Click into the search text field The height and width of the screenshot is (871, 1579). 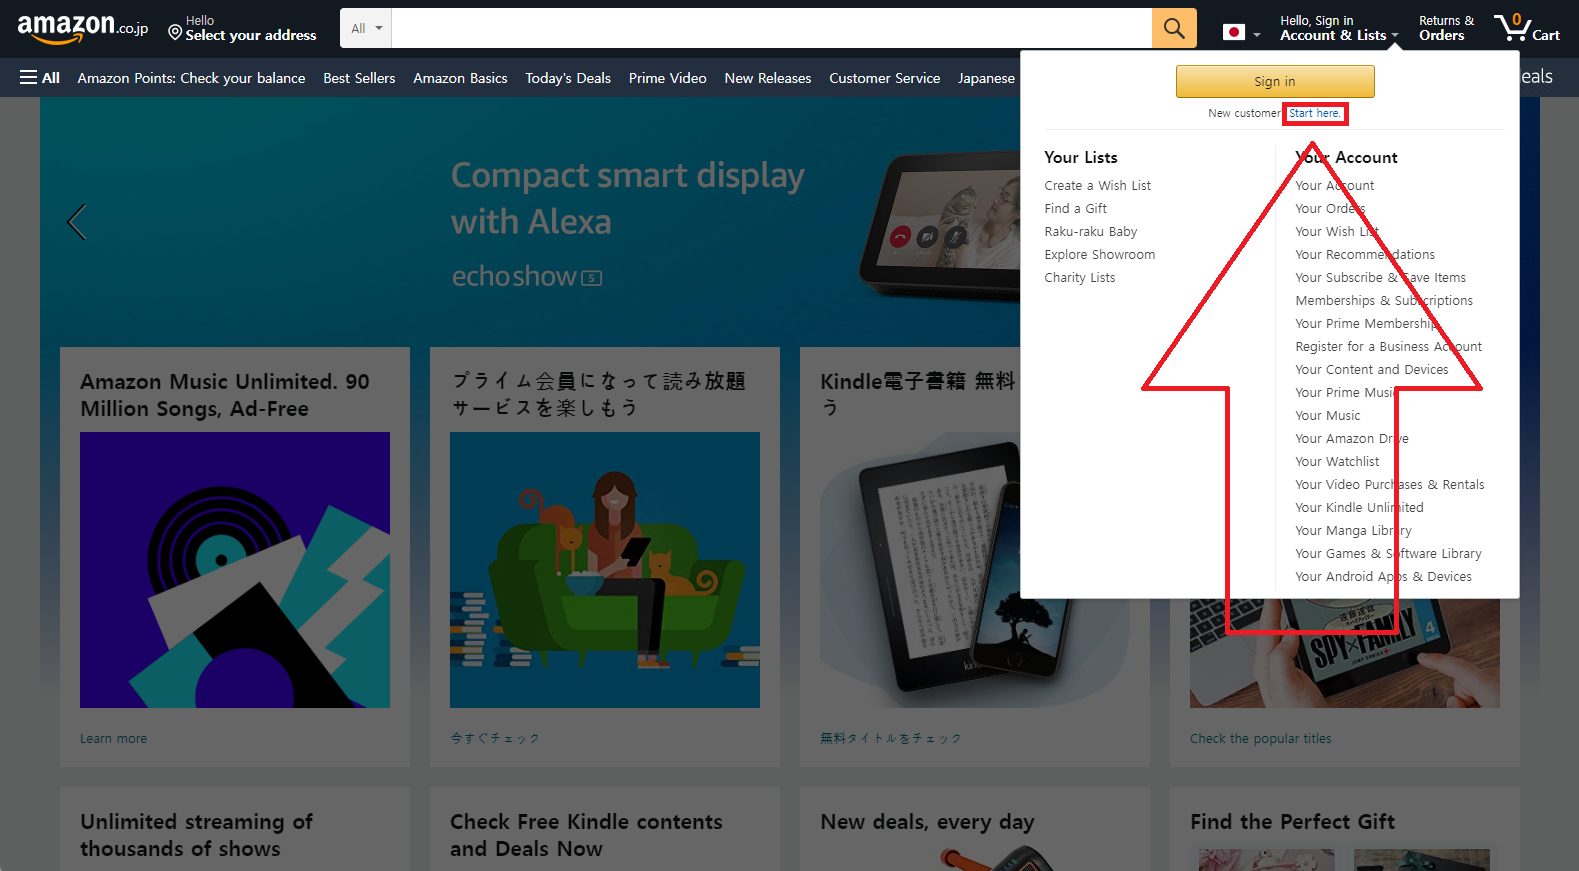[x=771, y=28]
